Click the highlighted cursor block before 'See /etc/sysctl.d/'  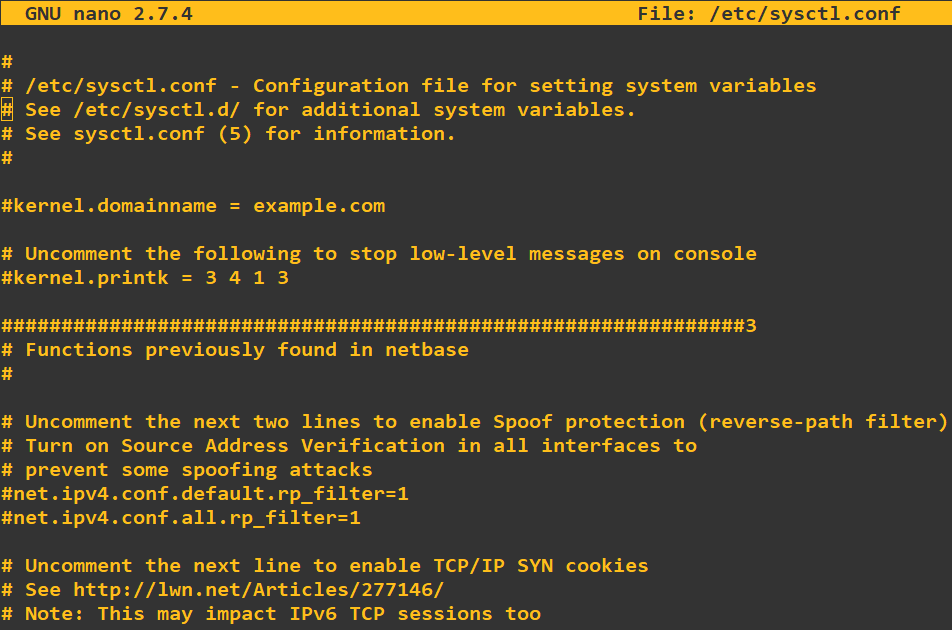[x=7, y=110]
